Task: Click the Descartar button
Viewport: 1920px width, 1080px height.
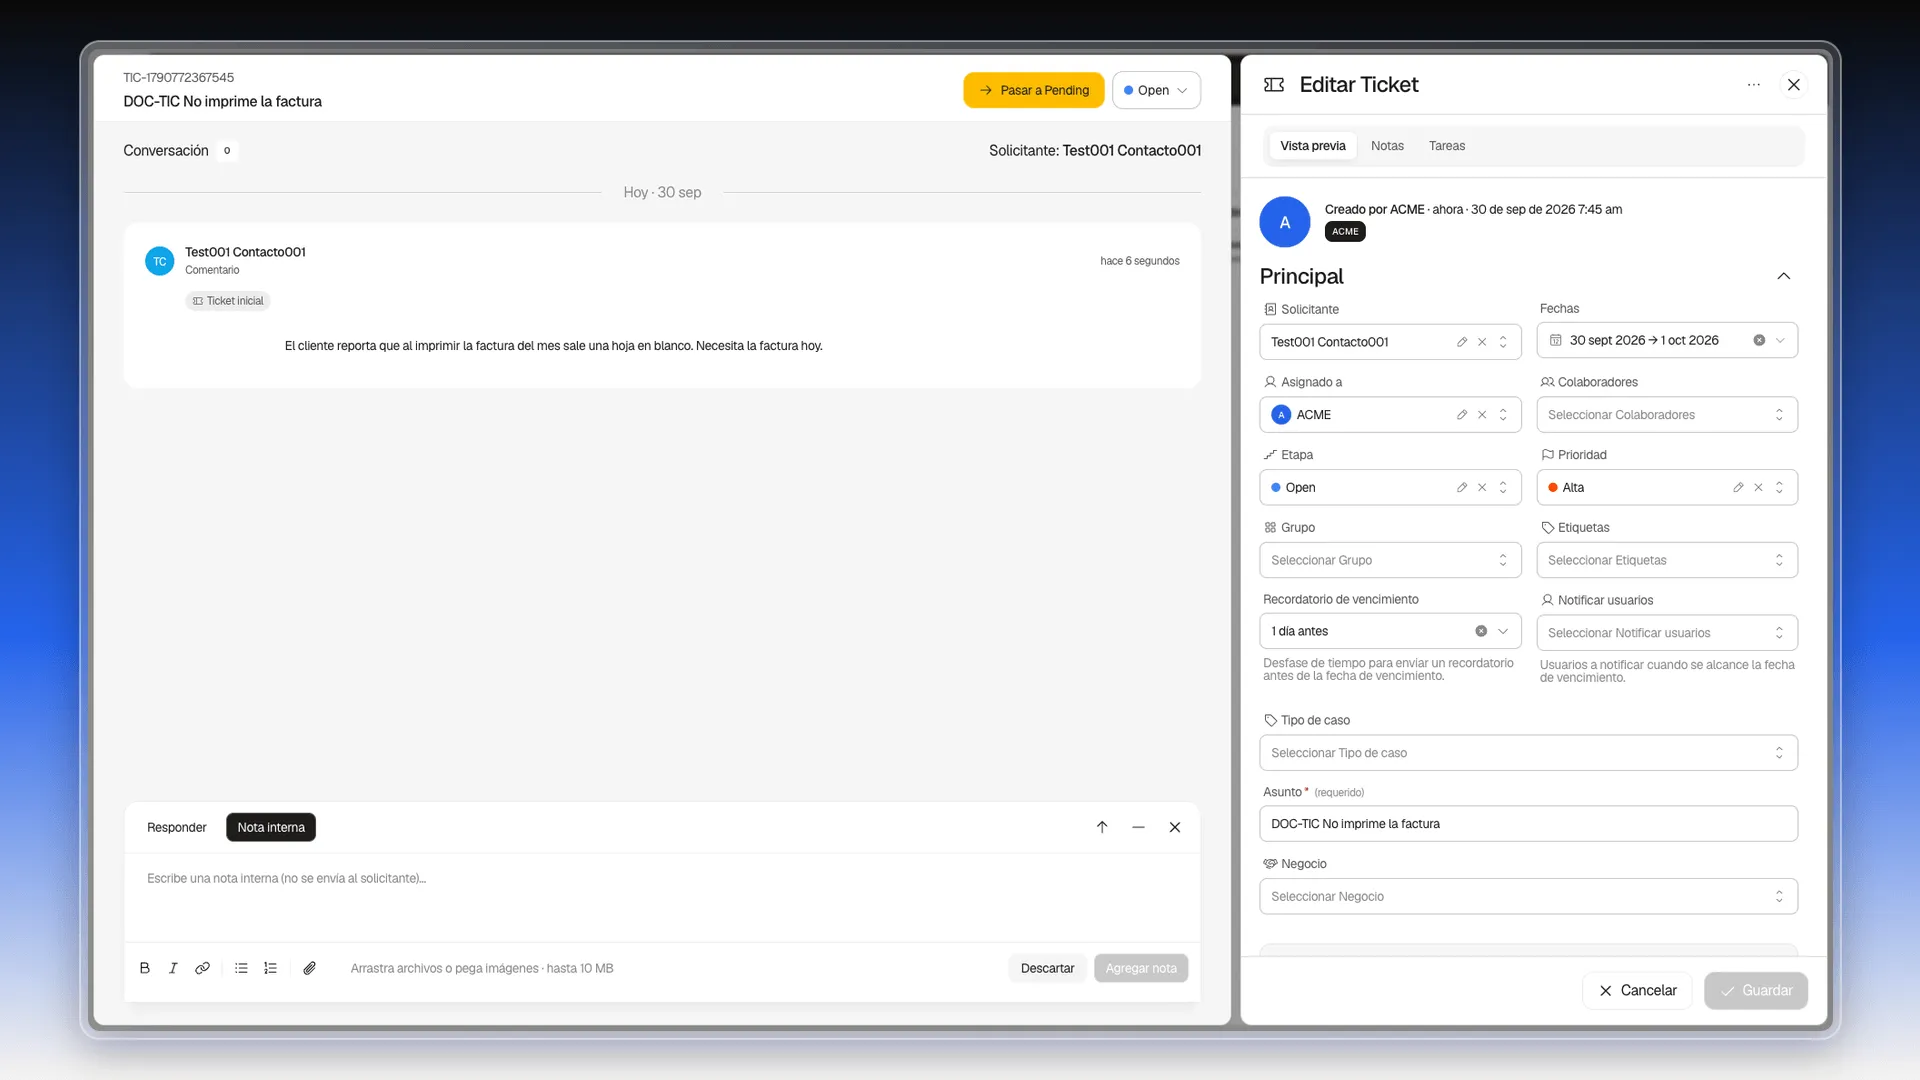Action: click(1047, 968)
